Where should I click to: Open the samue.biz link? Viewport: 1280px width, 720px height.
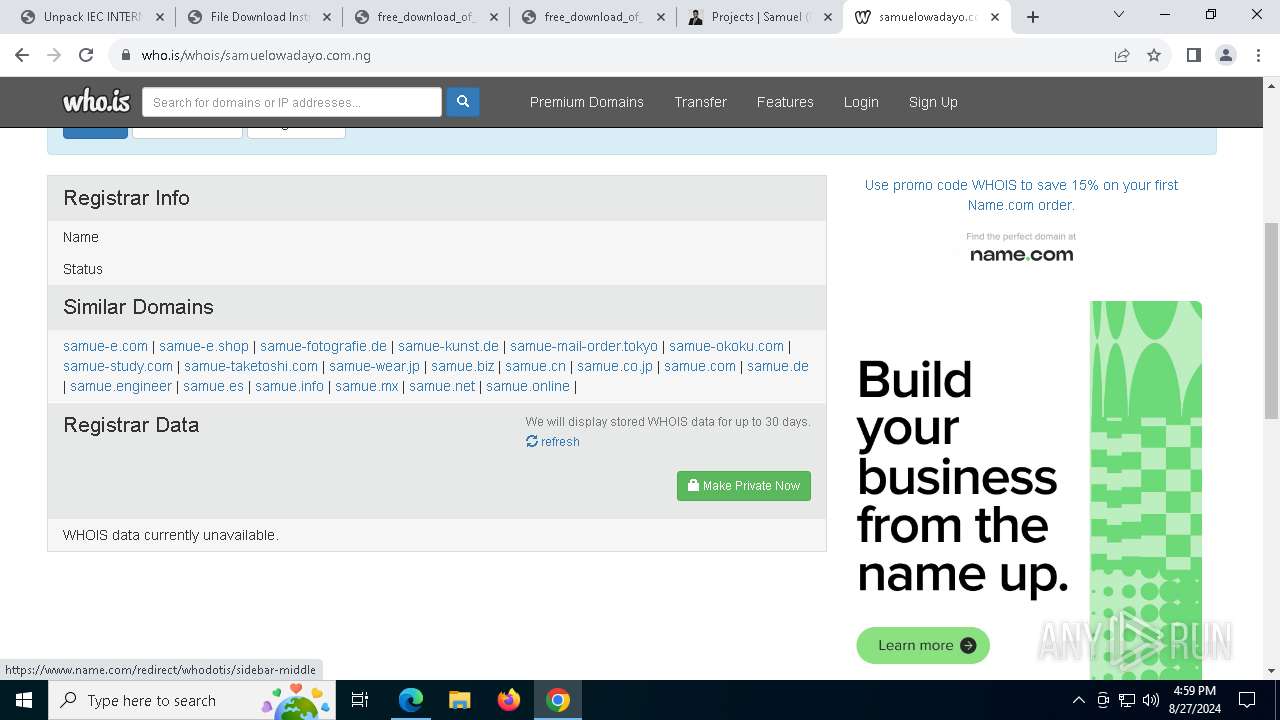click(x=462, y=366)
